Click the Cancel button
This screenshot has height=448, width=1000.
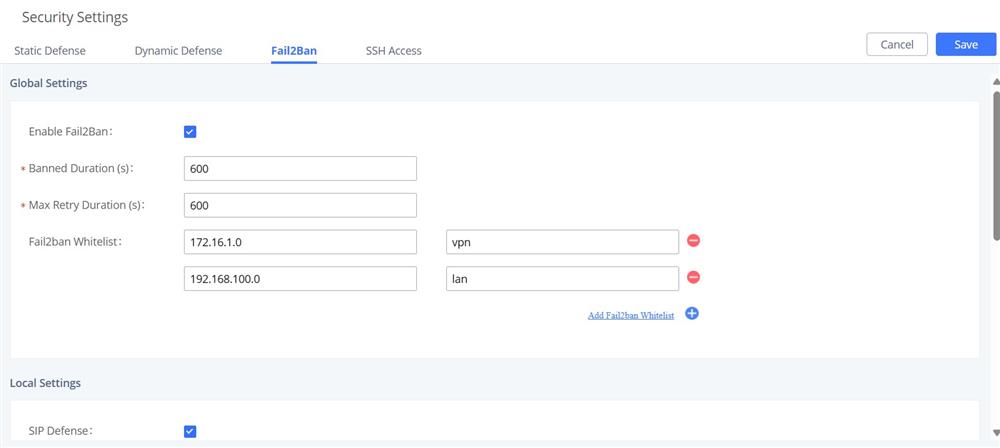[896, 45]
